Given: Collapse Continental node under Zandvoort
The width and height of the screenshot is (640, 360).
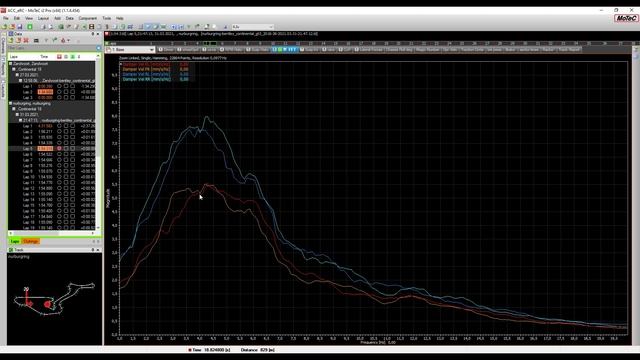Looking at the screenshot, I should click(x=14, y=69).
